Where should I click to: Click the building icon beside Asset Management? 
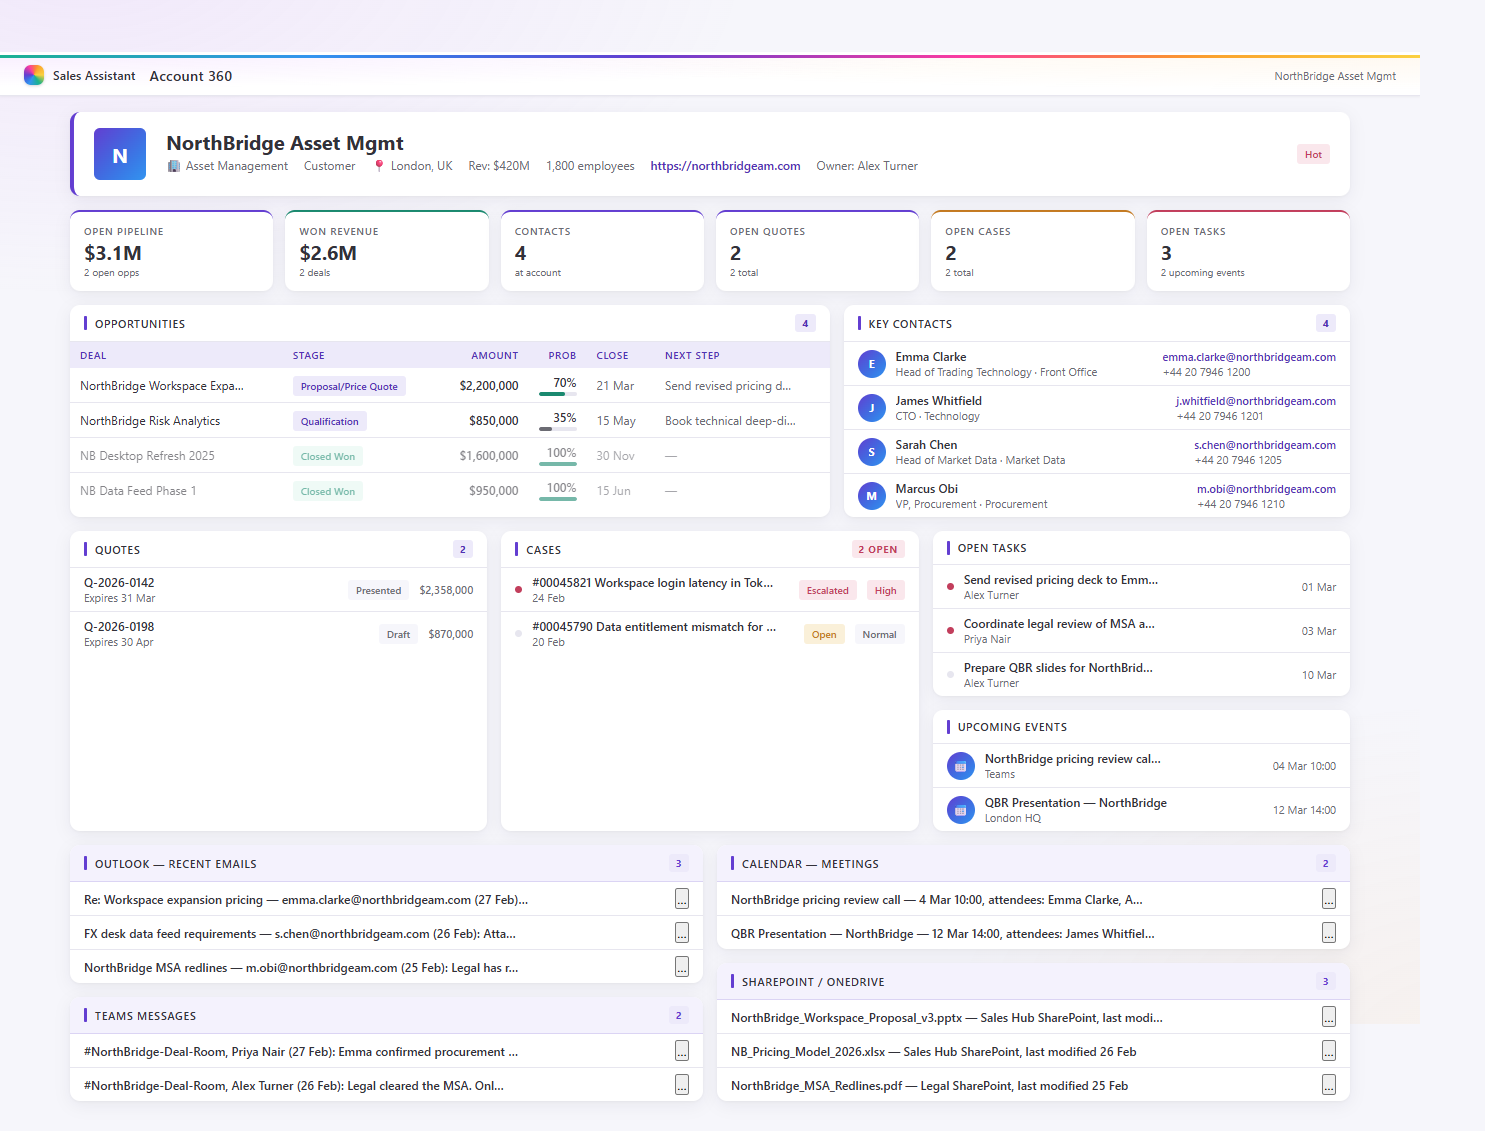[174, 166]
